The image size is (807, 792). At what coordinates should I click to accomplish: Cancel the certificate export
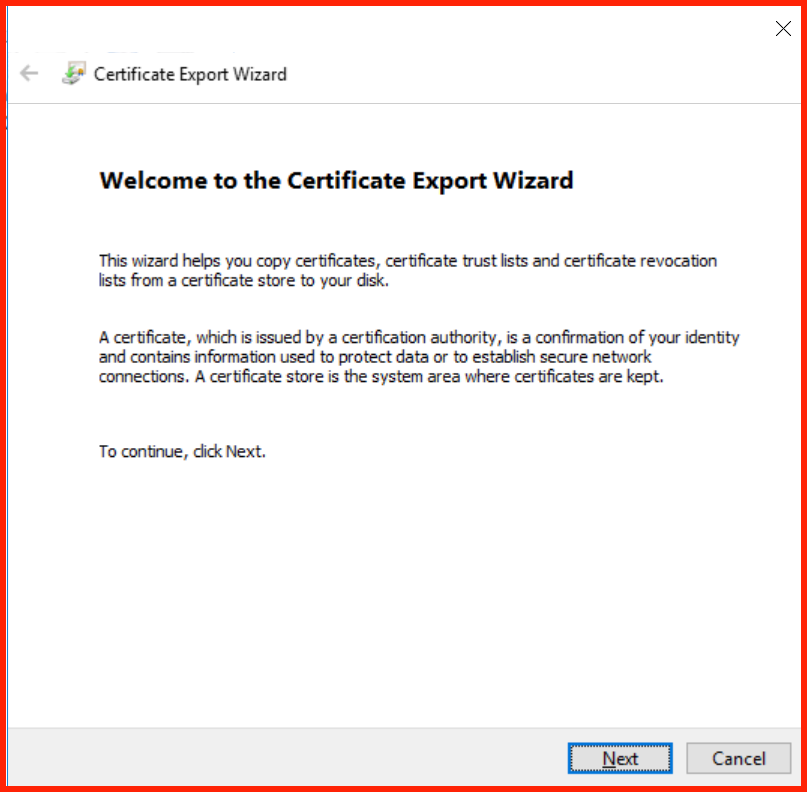[739, 758]
